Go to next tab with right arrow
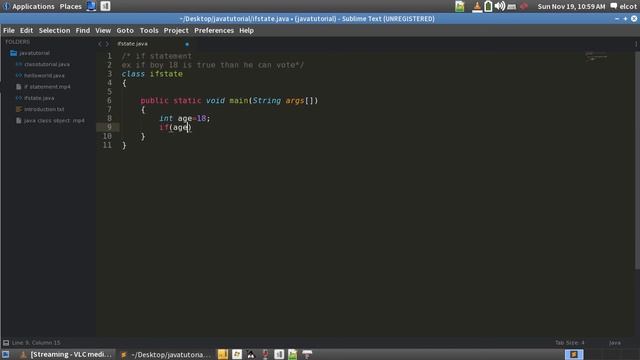 coord(107,44)
